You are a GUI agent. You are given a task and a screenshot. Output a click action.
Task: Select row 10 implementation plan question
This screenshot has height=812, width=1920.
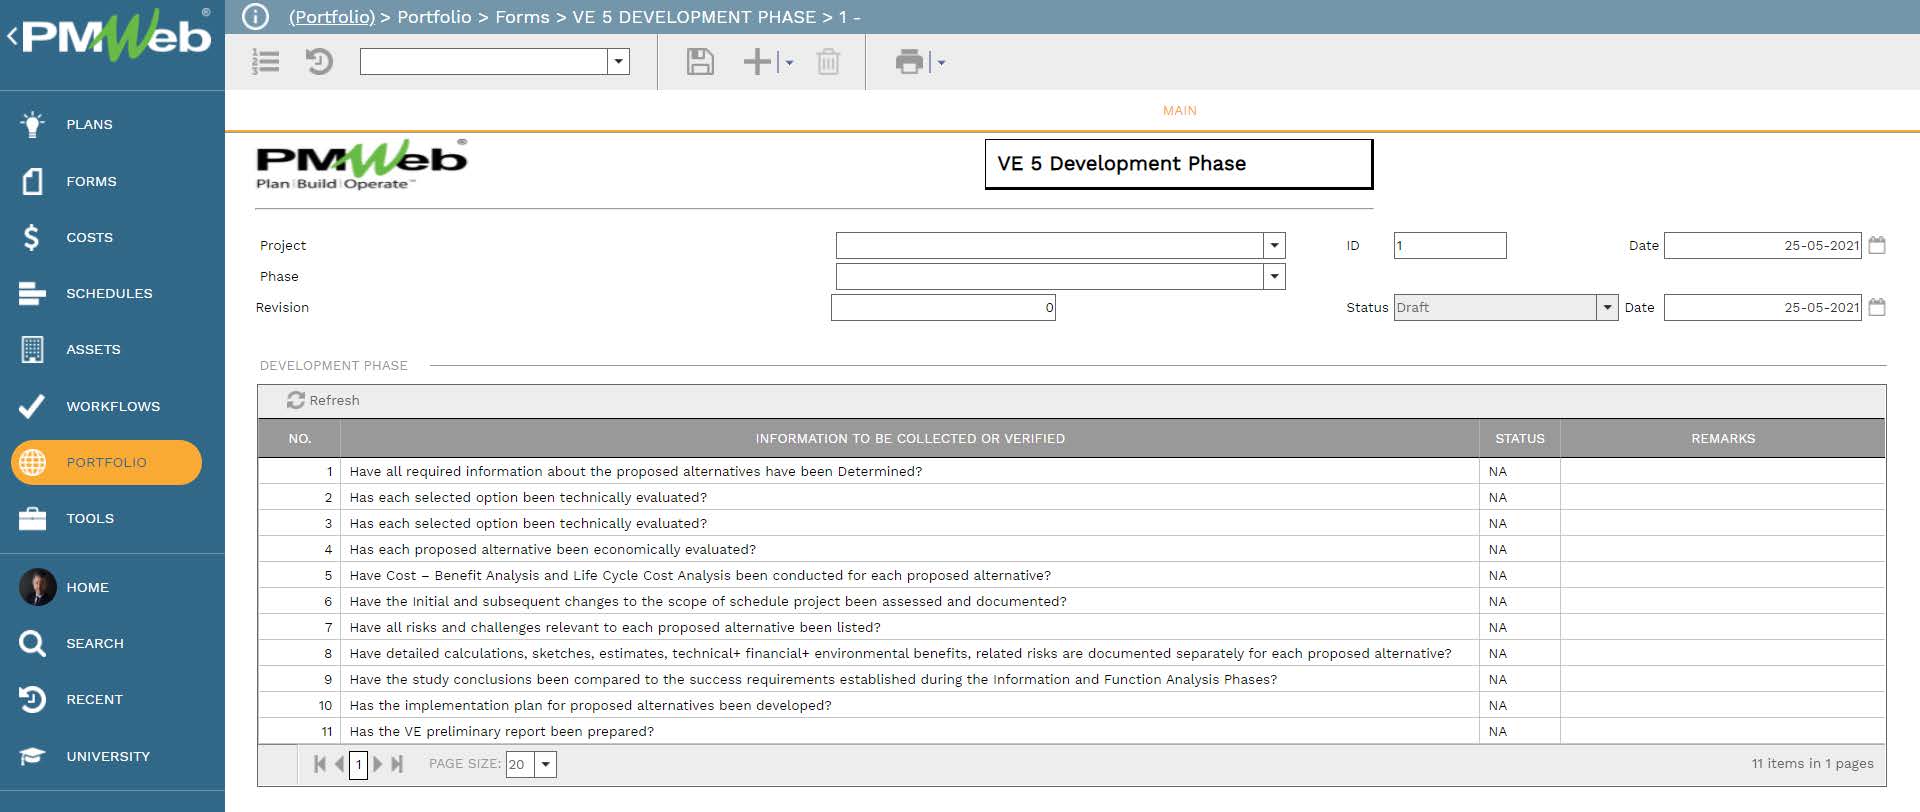(x=1071, y=705)
